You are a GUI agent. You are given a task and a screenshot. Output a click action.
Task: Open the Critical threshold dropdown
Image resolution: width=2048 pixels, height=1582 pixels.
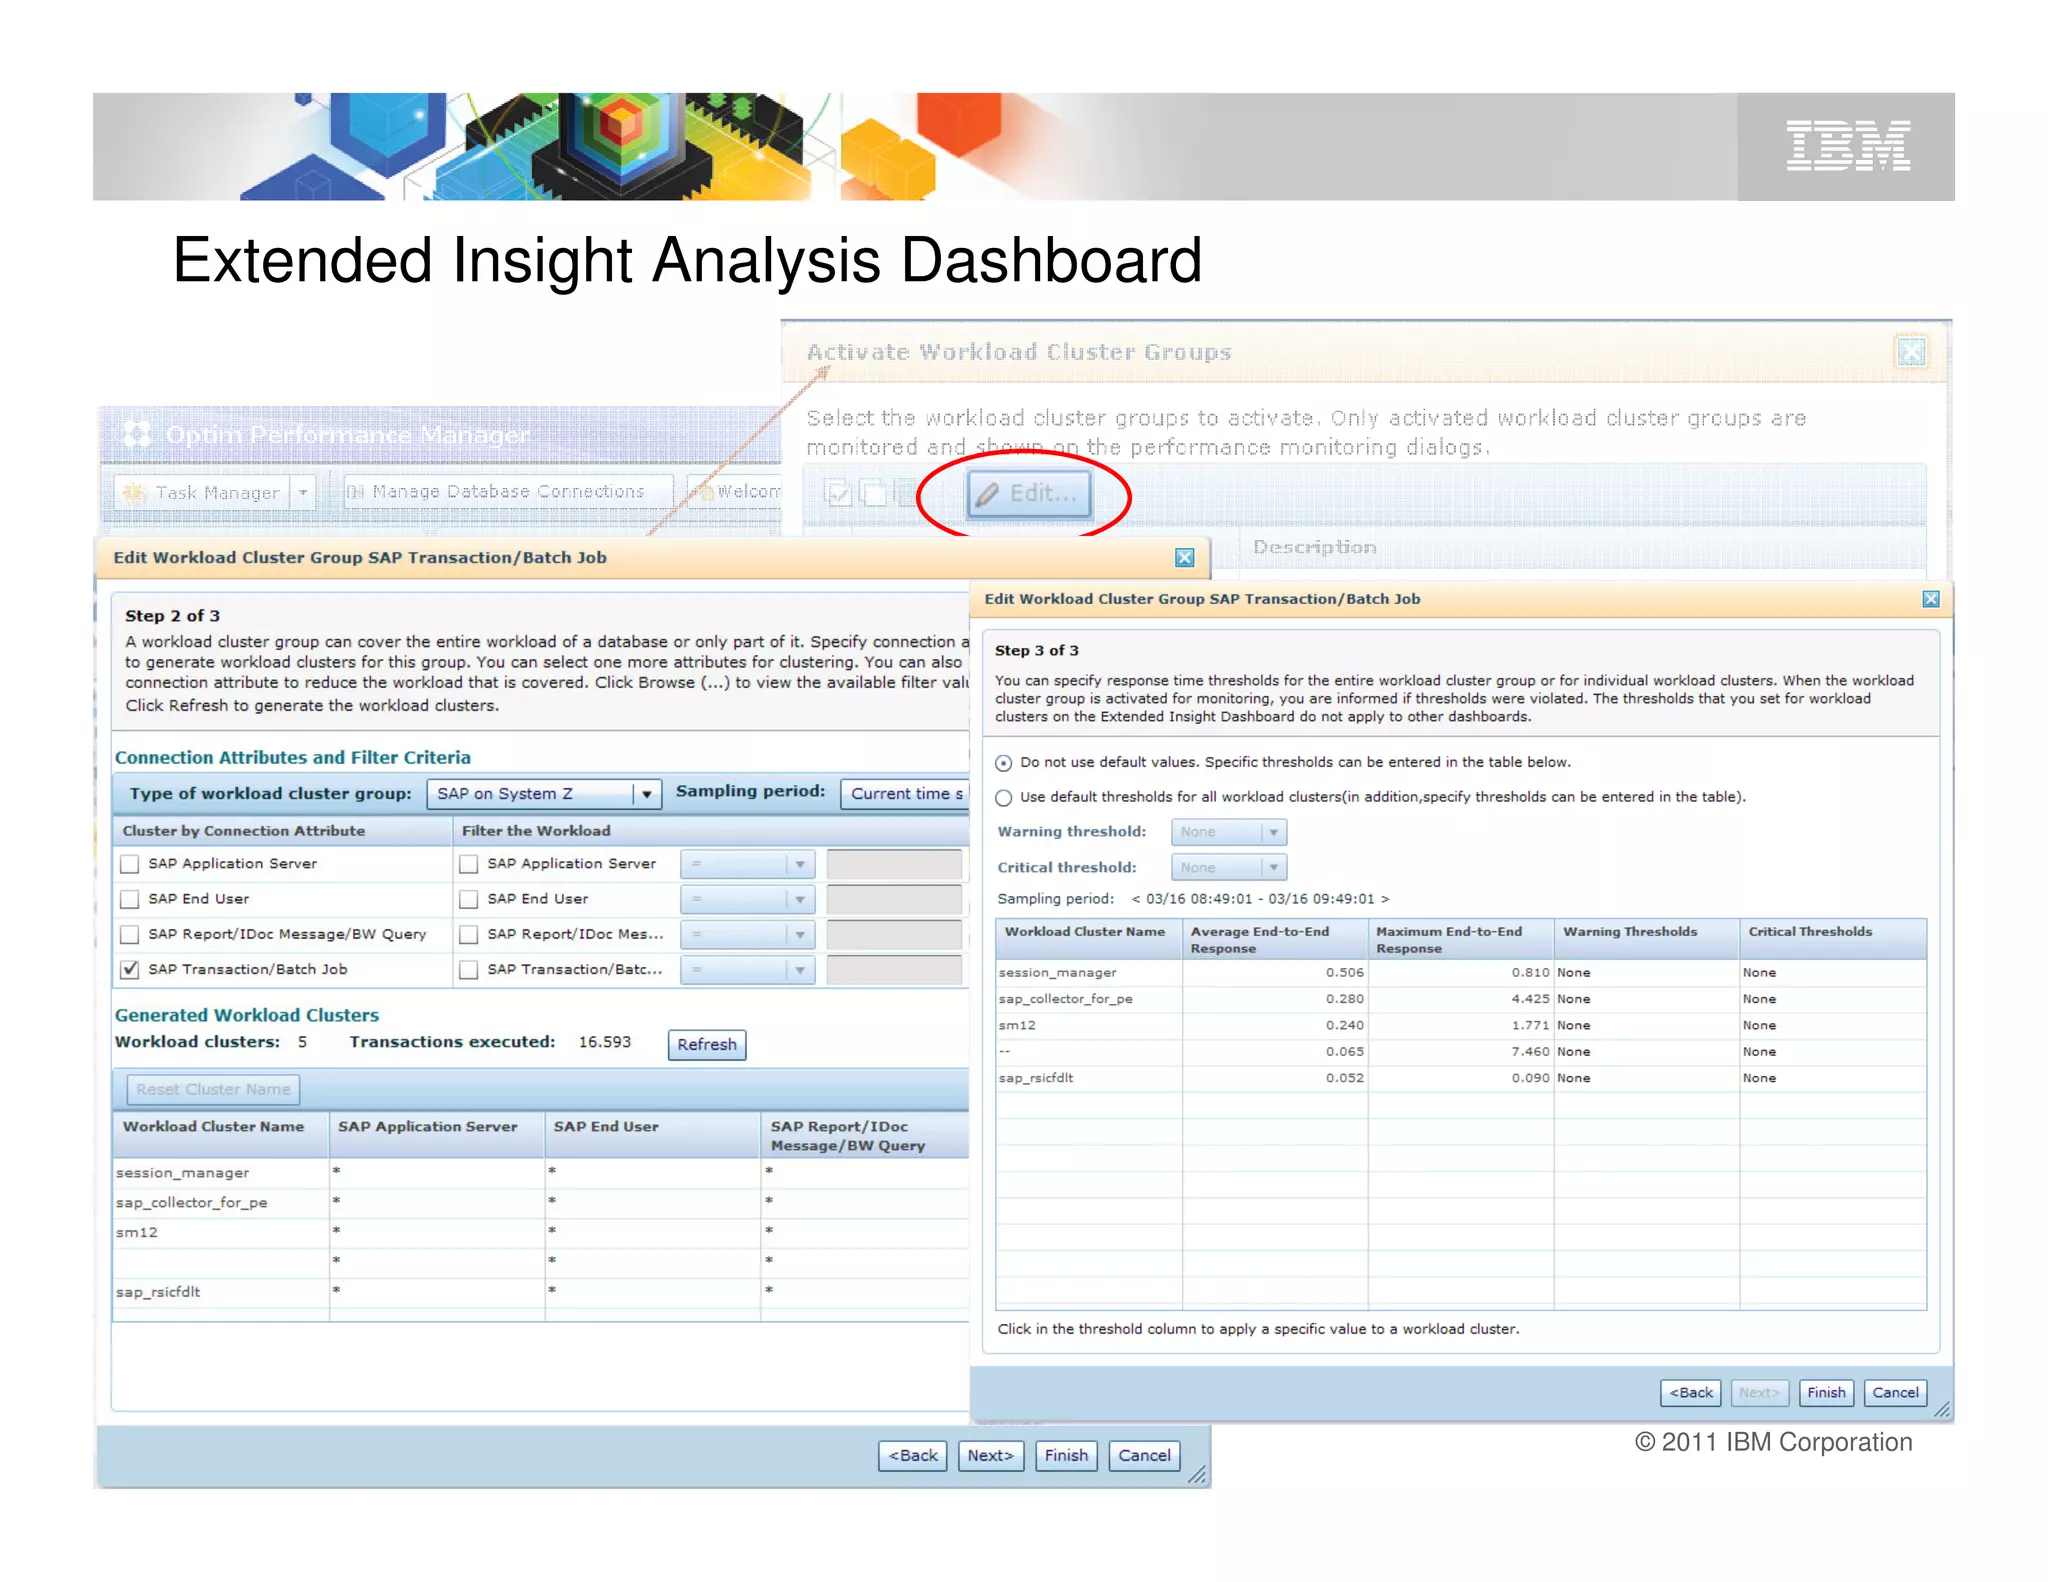tap(1229, 867)
